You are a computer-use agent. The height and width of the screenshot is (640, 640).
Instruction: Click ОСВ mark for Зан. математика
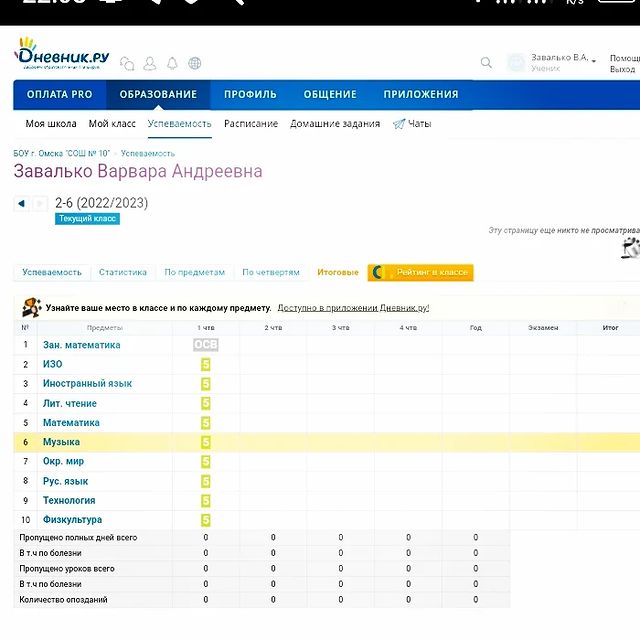tap(206, 345)
